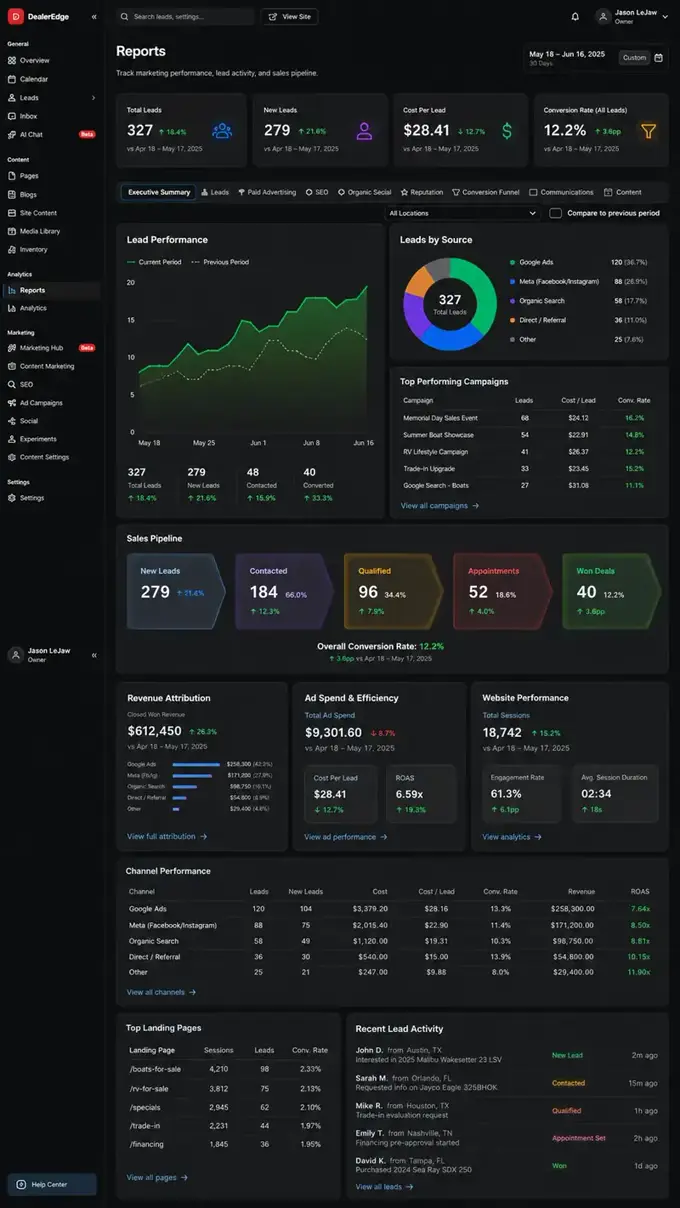
Task: Open the Reports sidebar item
Action: [x=51, y=290]
